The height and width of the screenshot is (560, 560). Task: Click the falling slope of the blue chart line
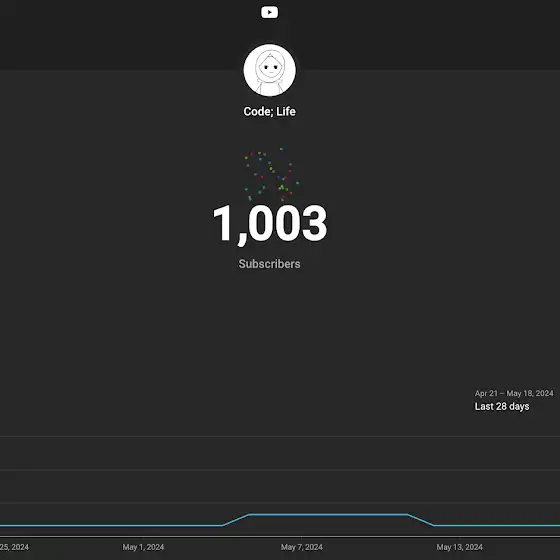coord(421,520)
